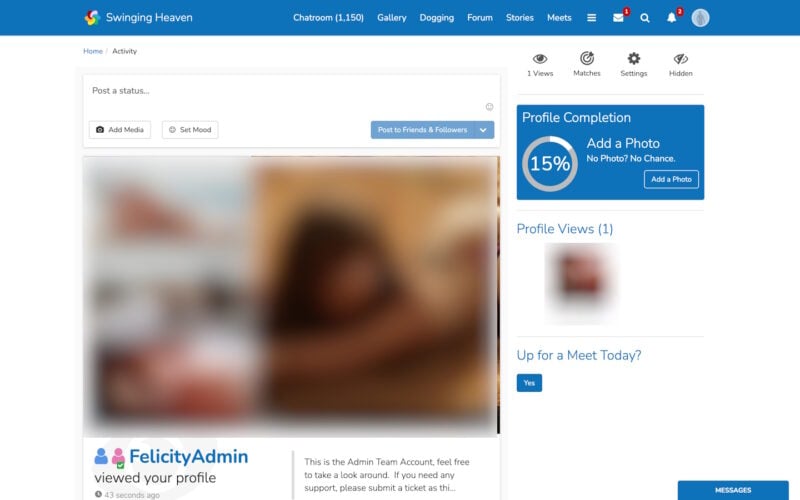800x500 pixels.
Task: Click the couple icon beside FelicityAdmin
Action: [x=110, y=457]
